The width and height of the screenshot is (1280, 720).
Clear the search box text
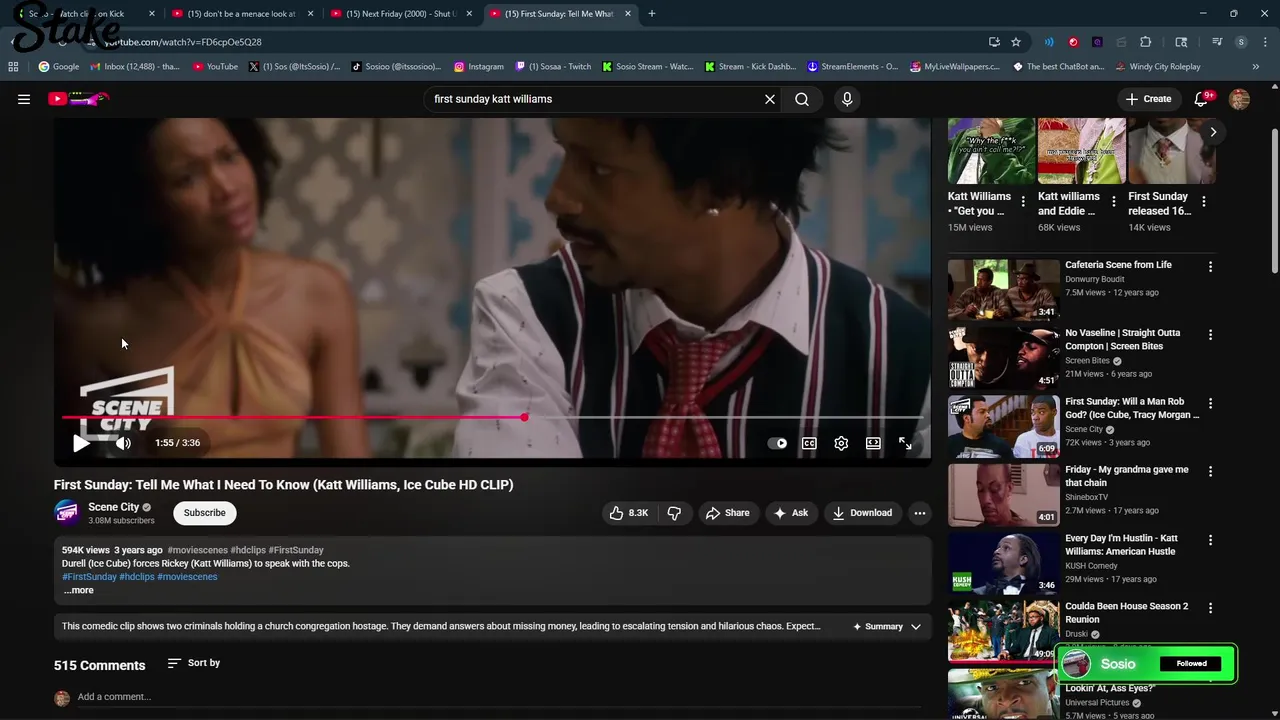coord(770,99)
